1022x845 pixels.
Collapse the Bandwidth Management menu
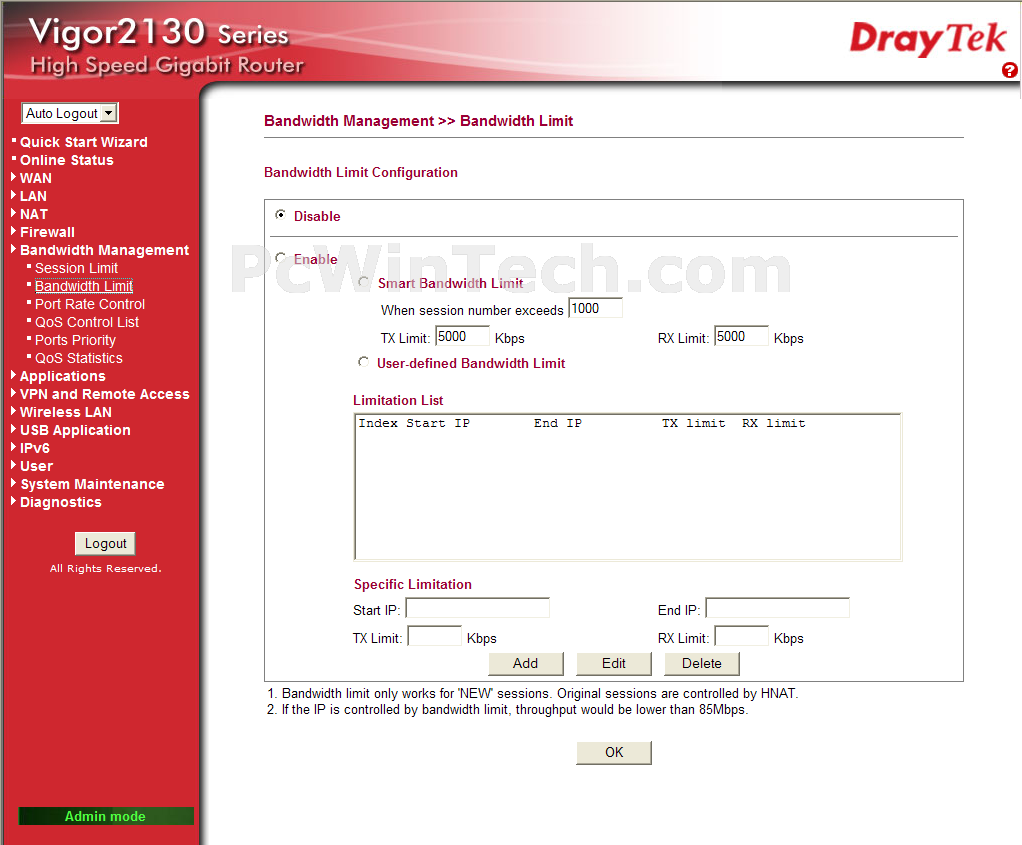point(104,250)
